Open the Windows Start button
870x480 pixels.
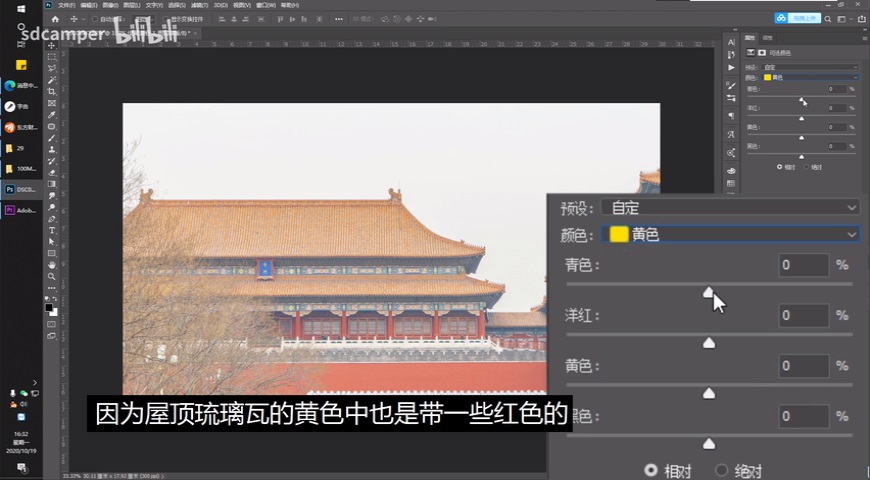pos(21,9)
